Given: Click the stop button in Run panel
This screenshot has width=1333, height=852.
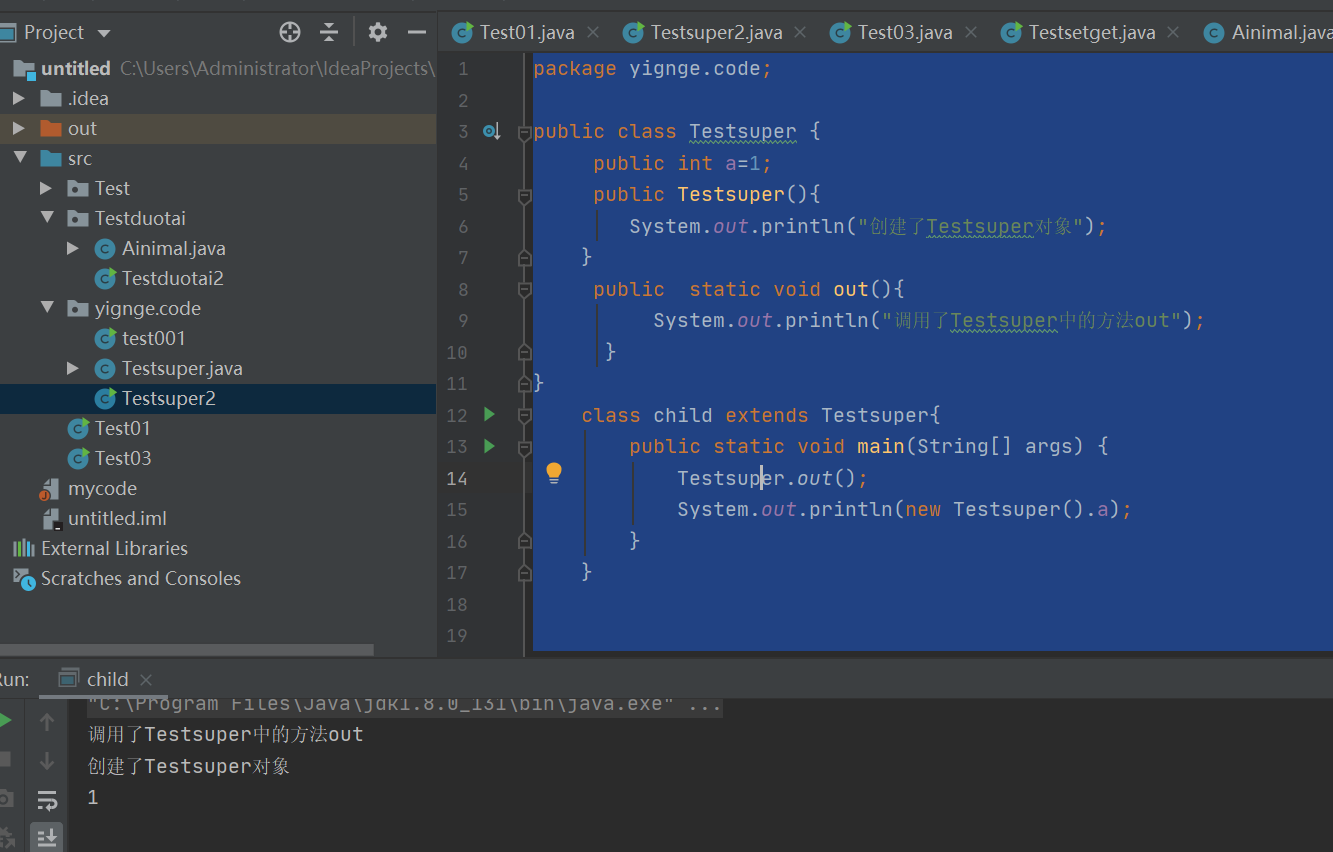Looking at the screenshot, I should (x=5, y=759).
